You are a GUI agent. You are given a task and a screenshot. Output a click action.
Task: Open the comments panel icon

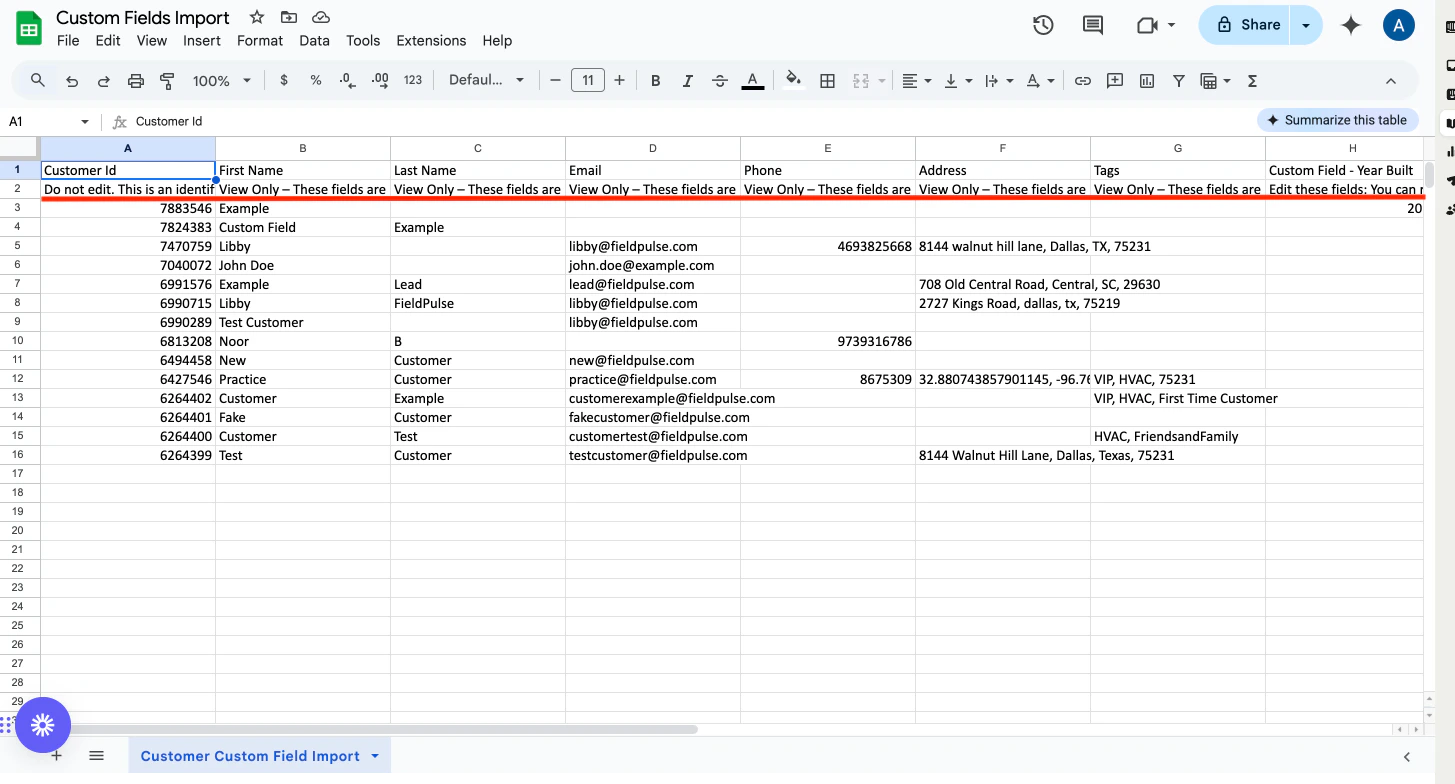1093,25
